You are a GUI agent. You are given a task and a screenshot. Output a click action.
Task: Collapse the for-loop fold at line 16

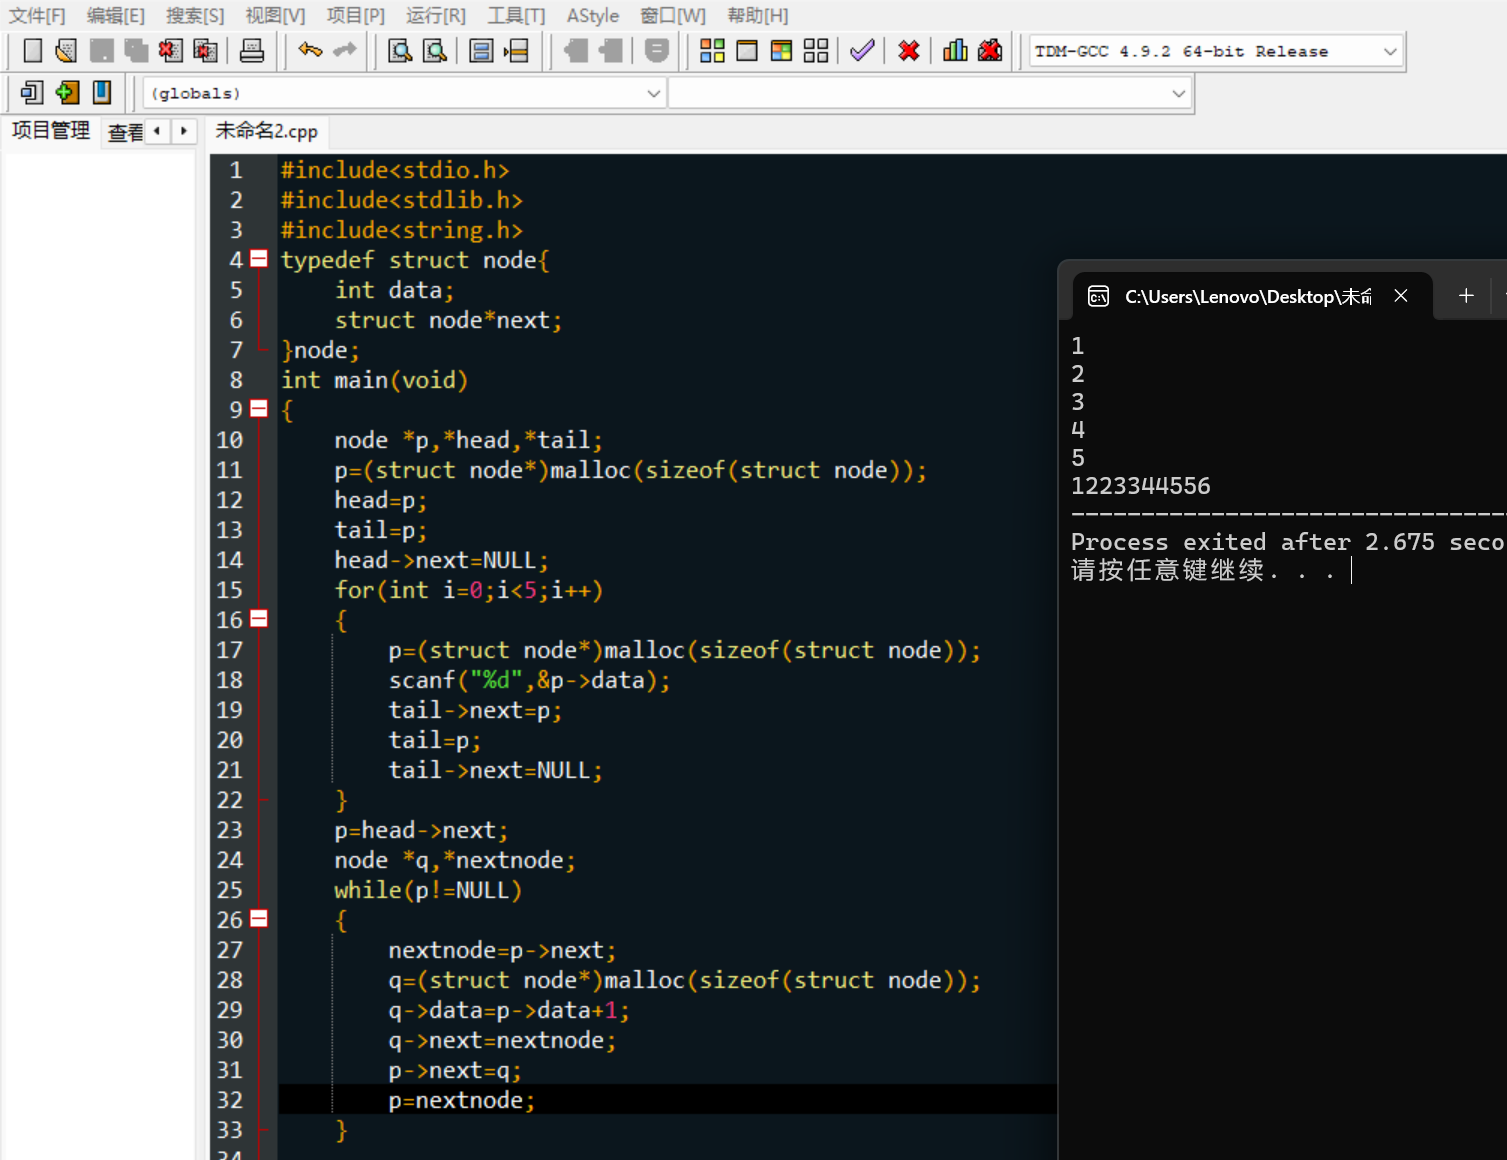pos(259,619)
